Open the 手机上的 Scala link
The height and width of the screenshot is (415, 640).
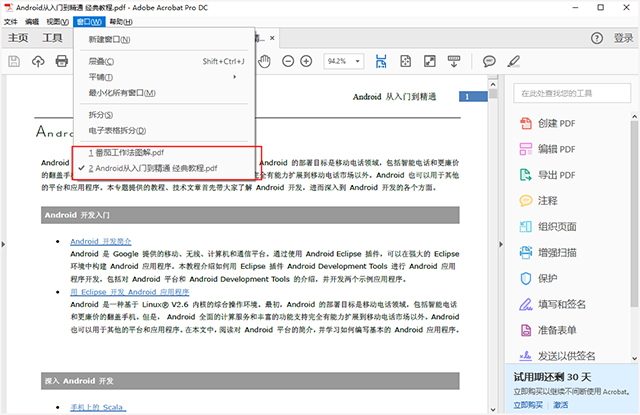(x=98, y=407)
